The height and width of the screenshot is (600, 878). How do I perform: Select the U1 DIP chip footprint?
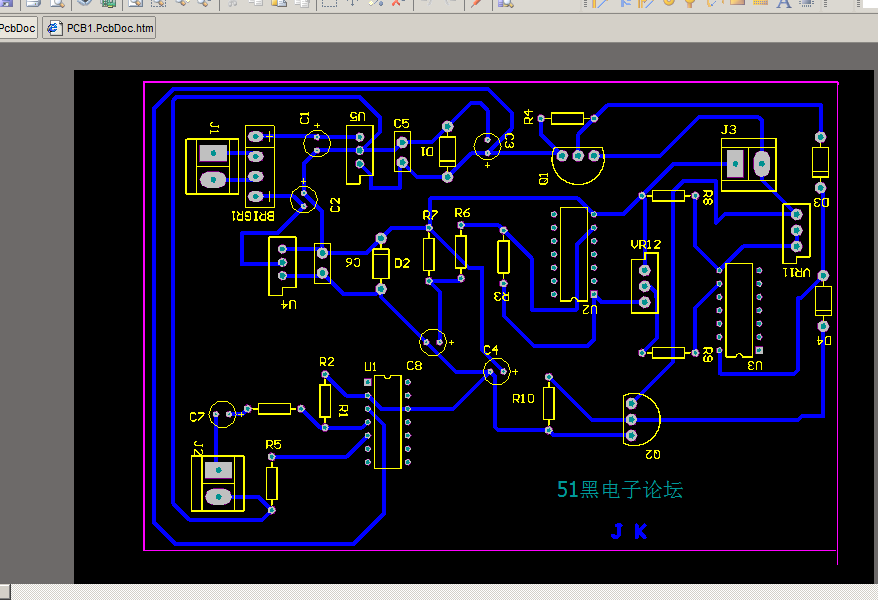(387, 422)
